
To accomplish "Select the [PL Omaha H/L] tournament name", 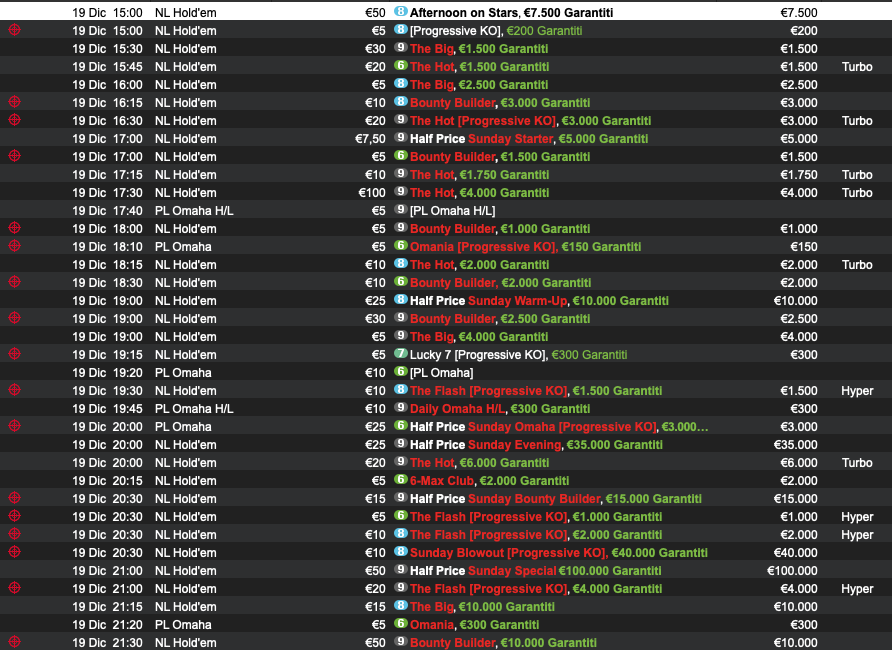I will point(452,211).
